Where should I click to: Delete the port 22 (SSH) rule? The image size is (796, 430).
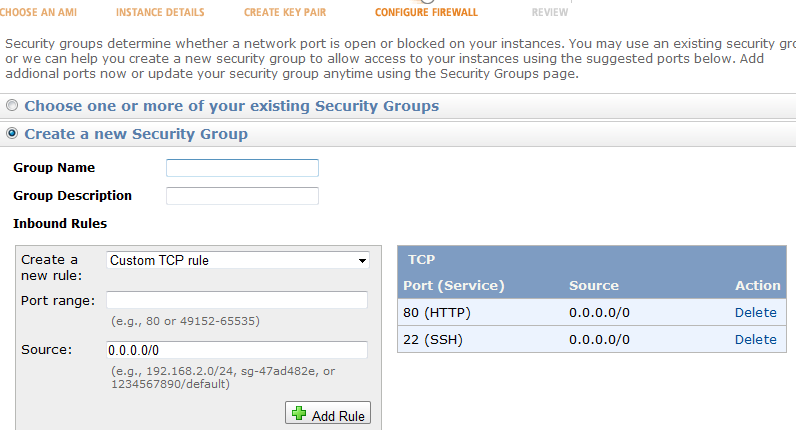pyautogui.click(x=755, y=339)
